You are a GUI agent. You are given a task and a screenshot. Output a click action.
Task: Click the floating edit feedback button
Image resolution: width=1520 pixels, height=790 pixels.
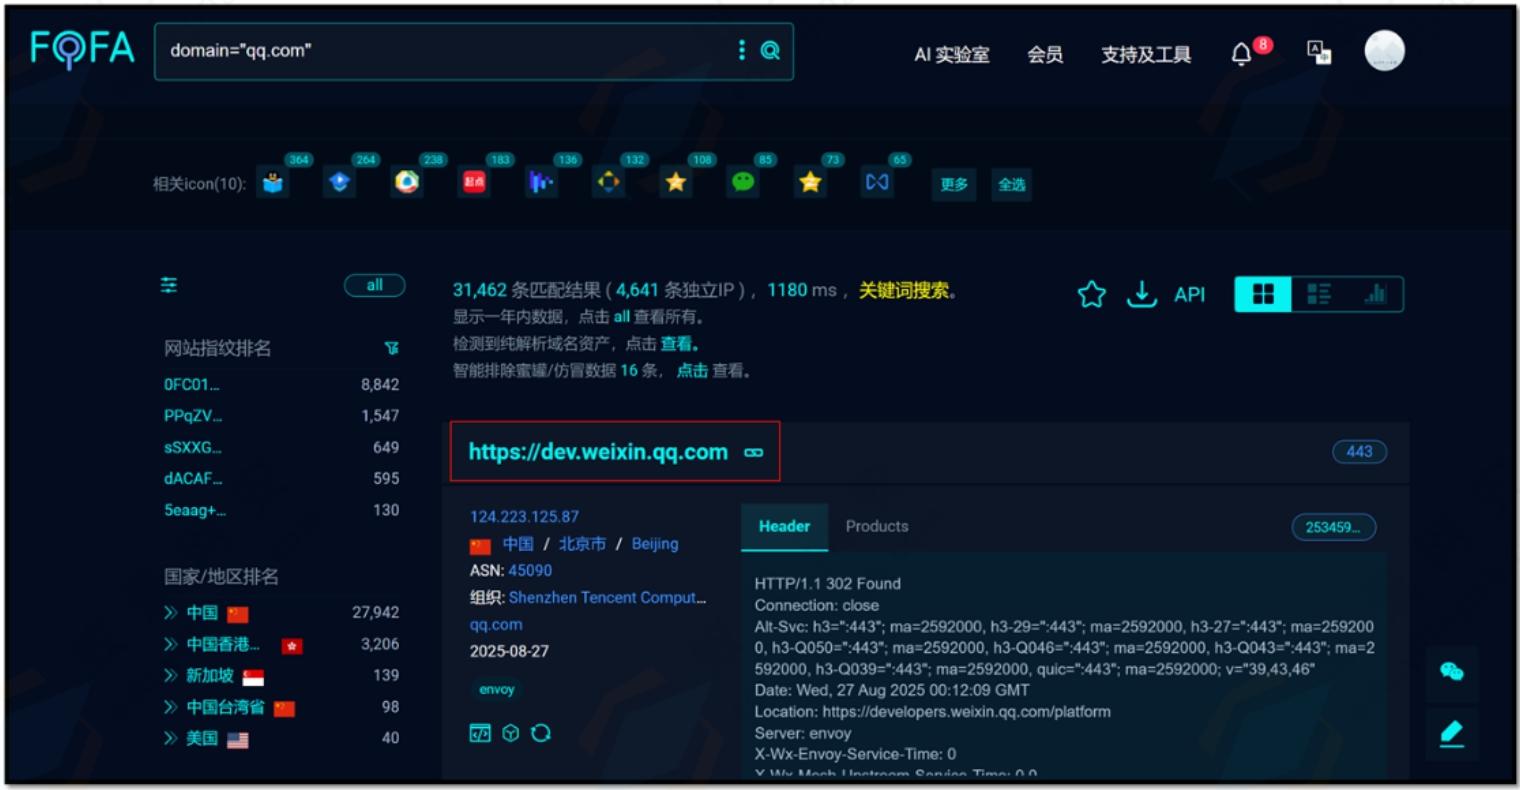click(1451, 734)
